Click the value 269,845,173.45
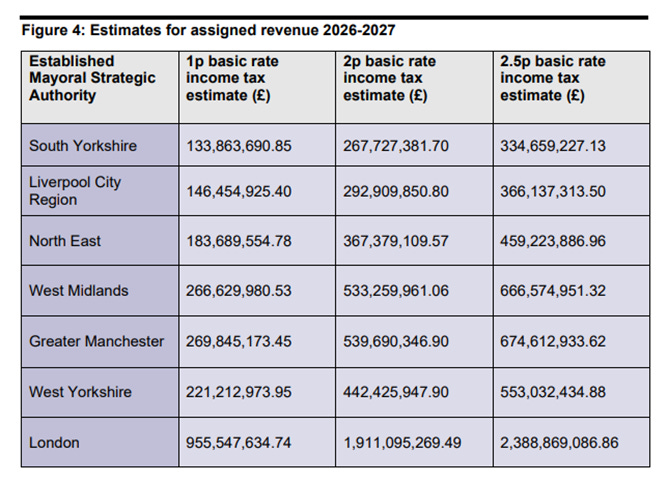Screen dimensions: 668x484 (239, 341)
